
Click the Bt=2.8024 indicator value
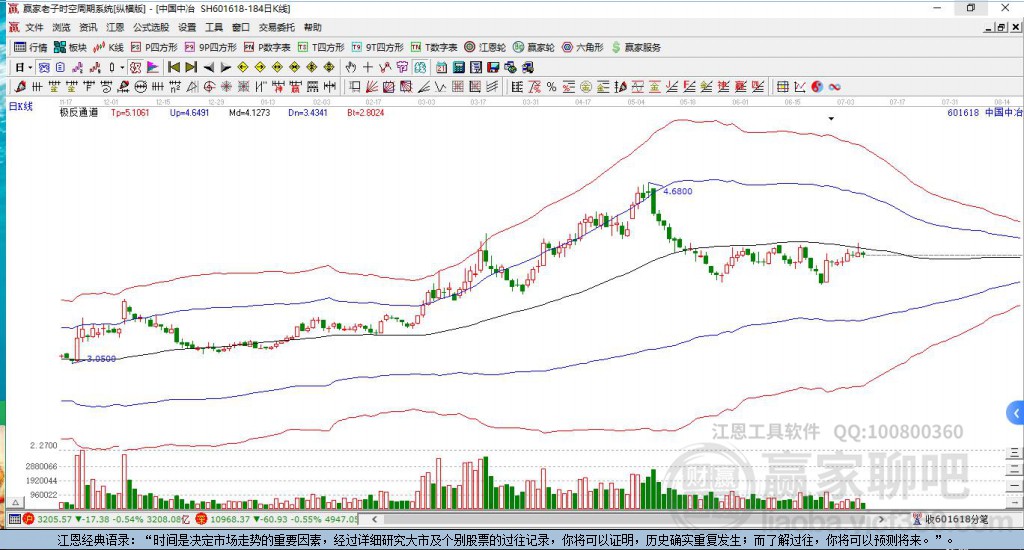pyautogui.click(x=366, y=112)
